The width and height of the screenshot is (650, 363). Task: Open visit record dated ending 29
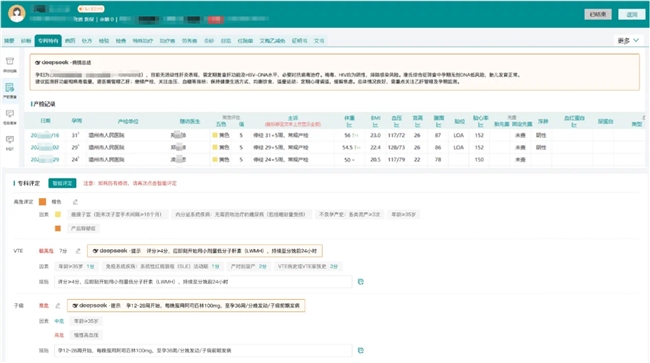(45, 160)
